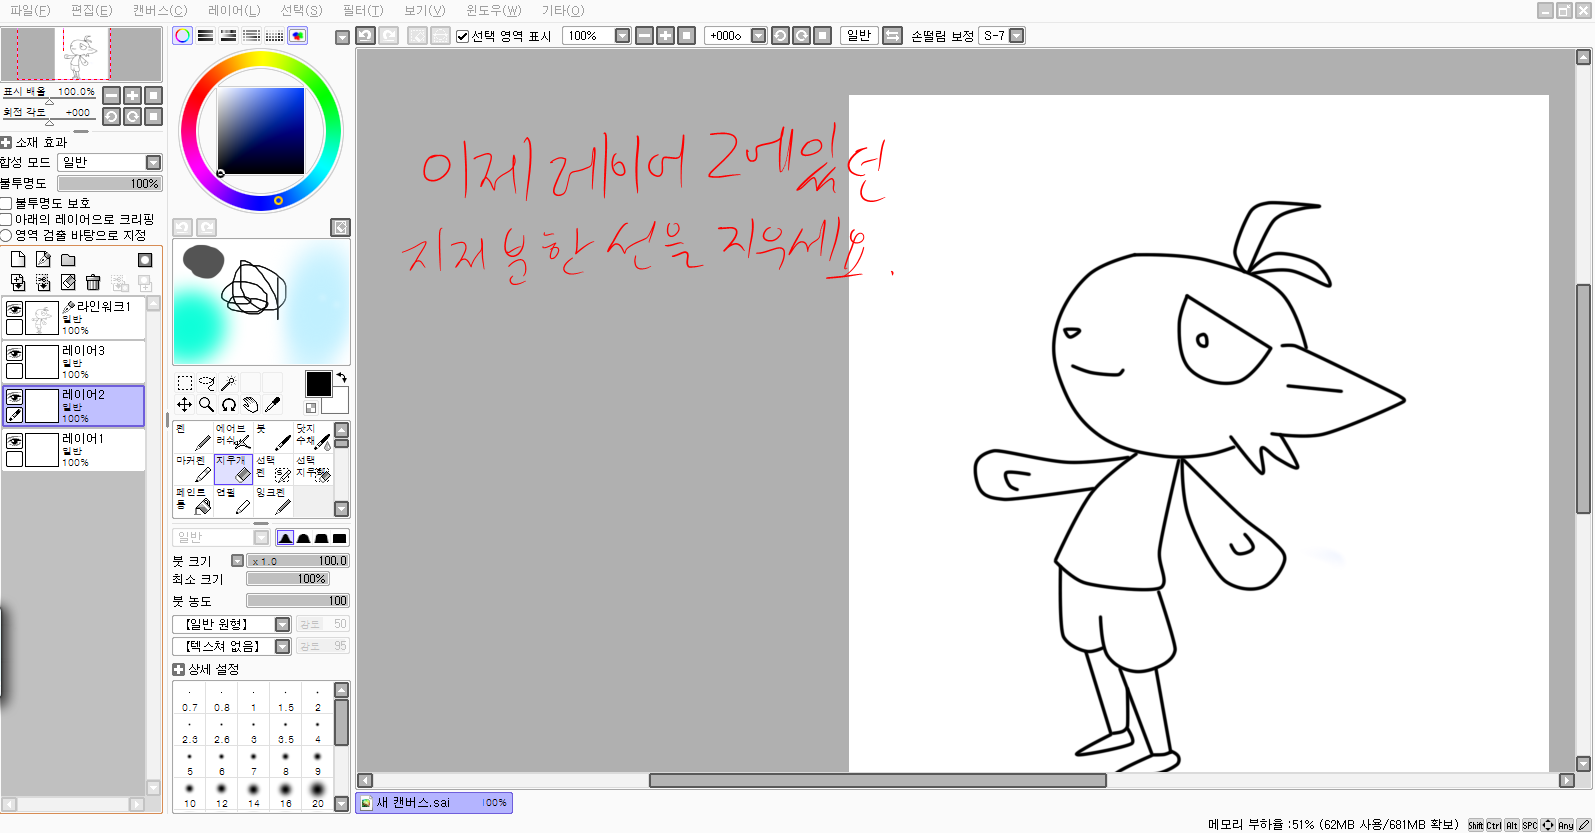Swap foreground and background colors
1595x833 pixels.
coord(341,377)
